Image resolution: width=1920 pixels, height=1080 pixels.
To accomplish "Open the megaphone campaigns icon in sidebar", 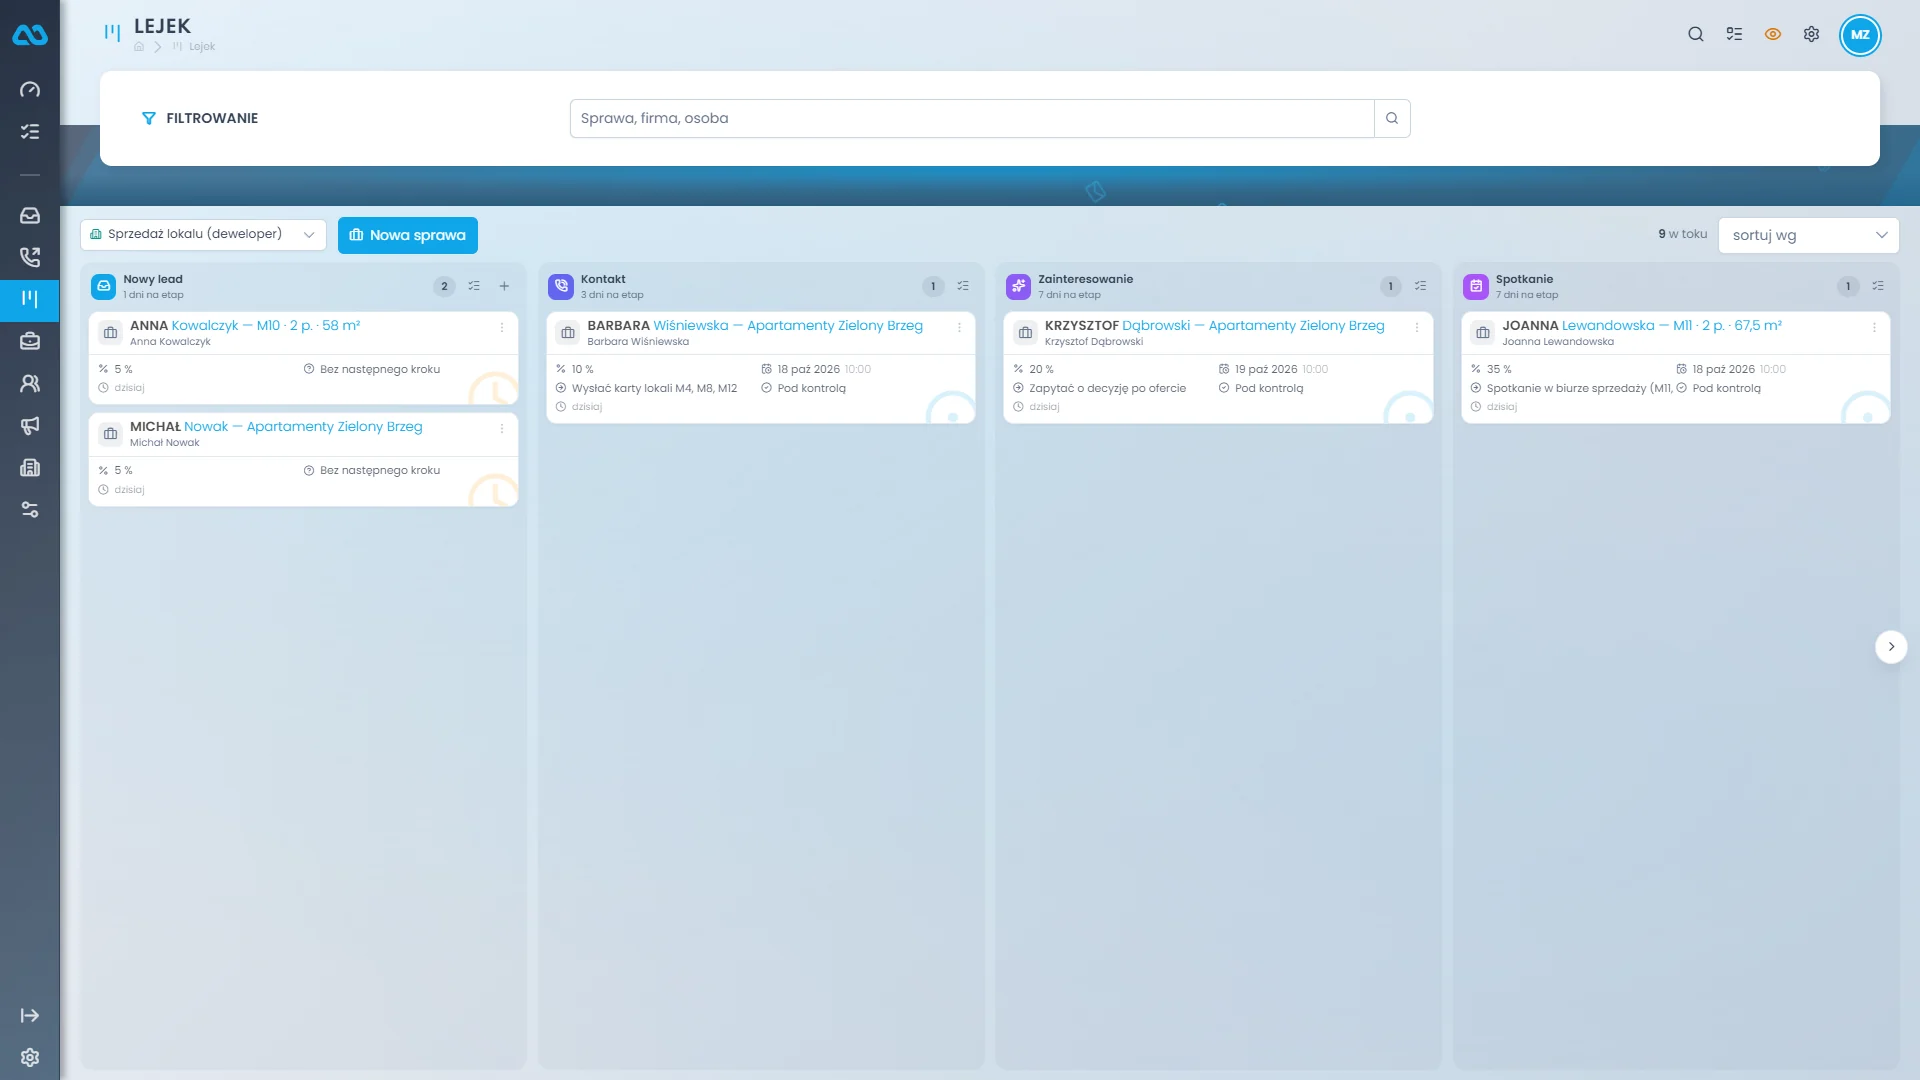I will [x=30, y=425].
